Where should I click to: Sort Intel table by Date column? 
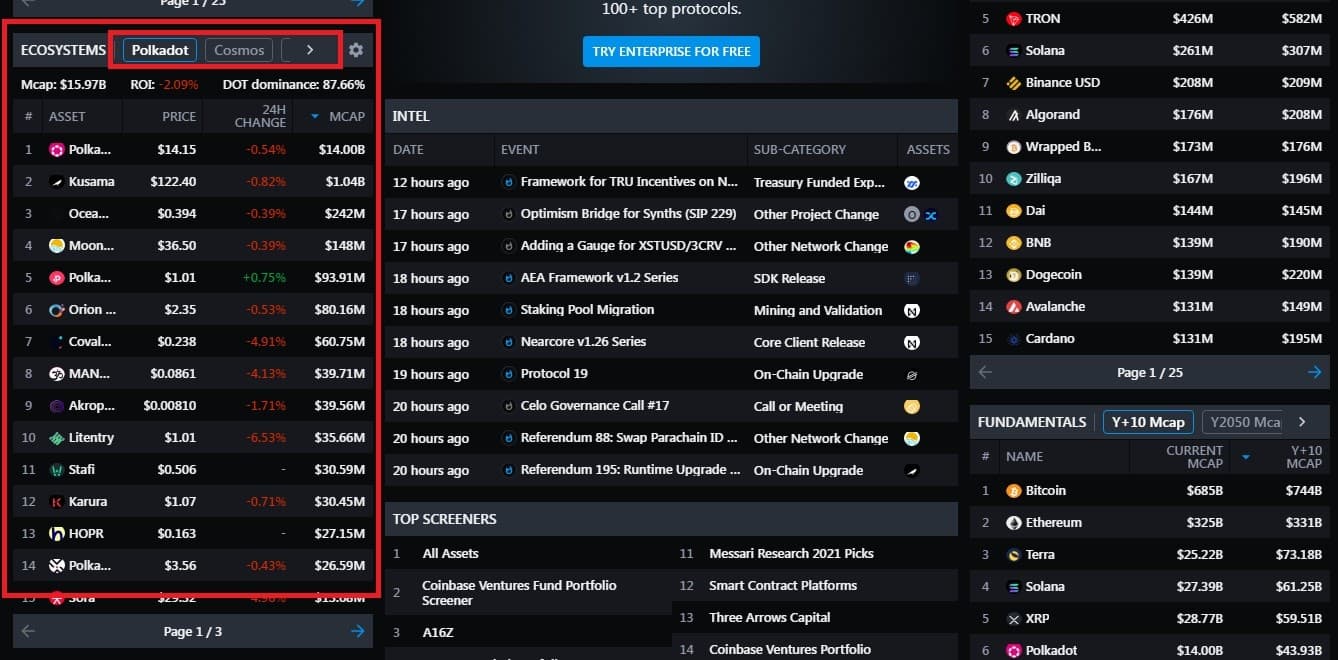click(408, 149)
